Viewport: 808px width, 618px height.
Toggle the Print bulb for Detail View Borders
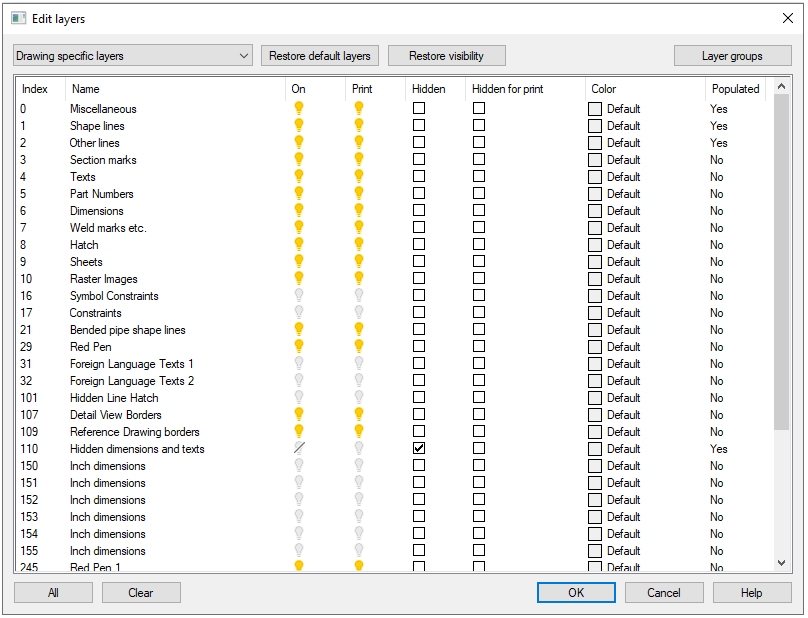coord(359,414)
